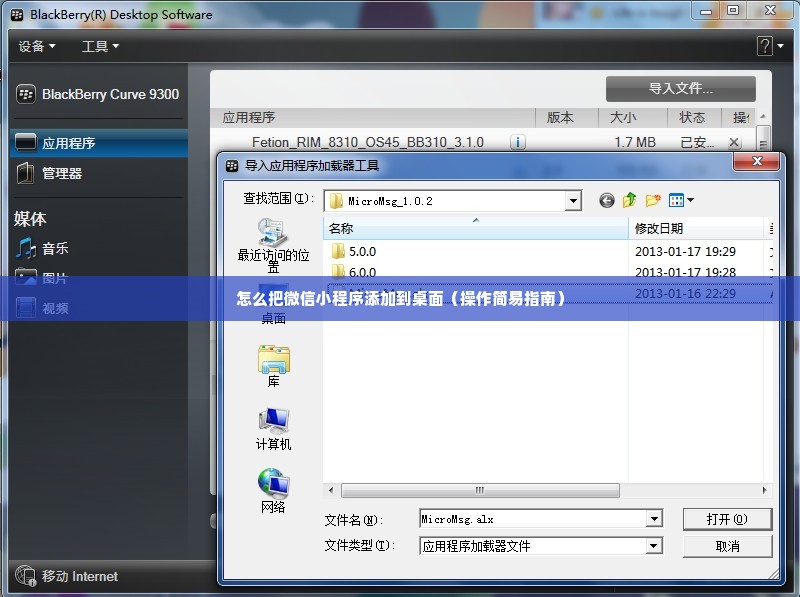Sort files by 修改日期 column

[698, 229]
